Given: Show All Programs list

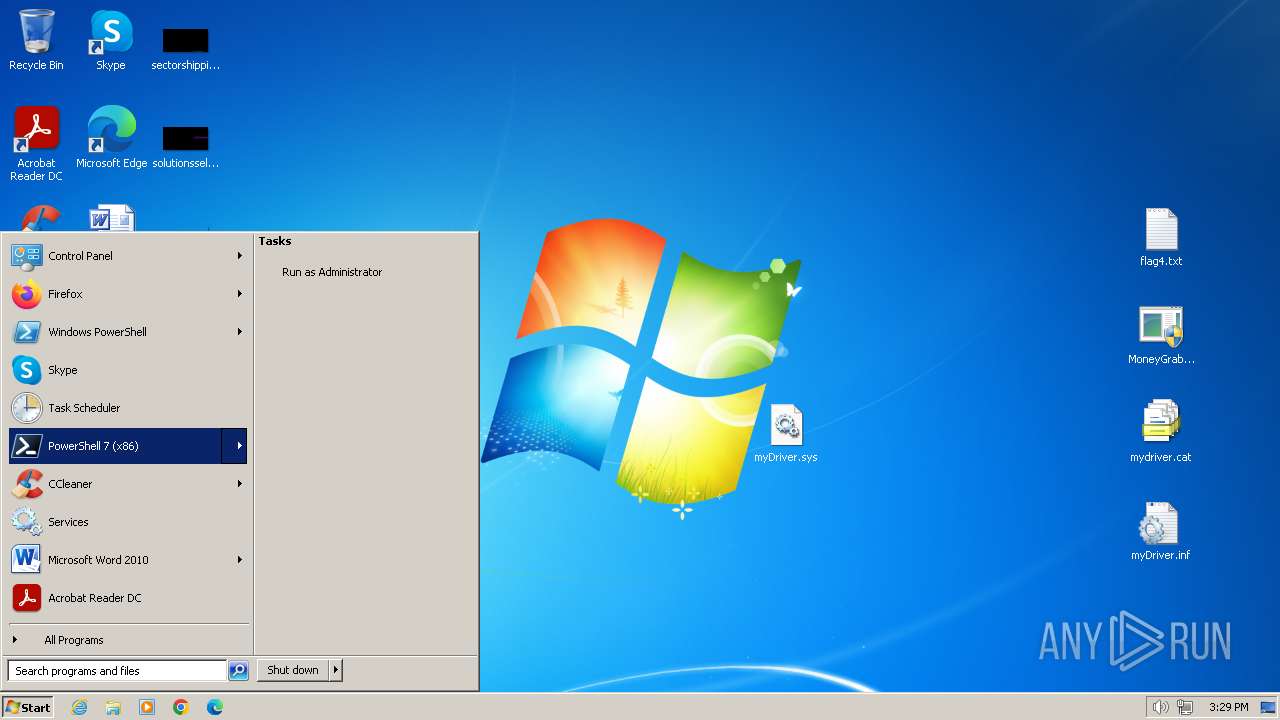Looking at the screenshot, I should (128, 640).
